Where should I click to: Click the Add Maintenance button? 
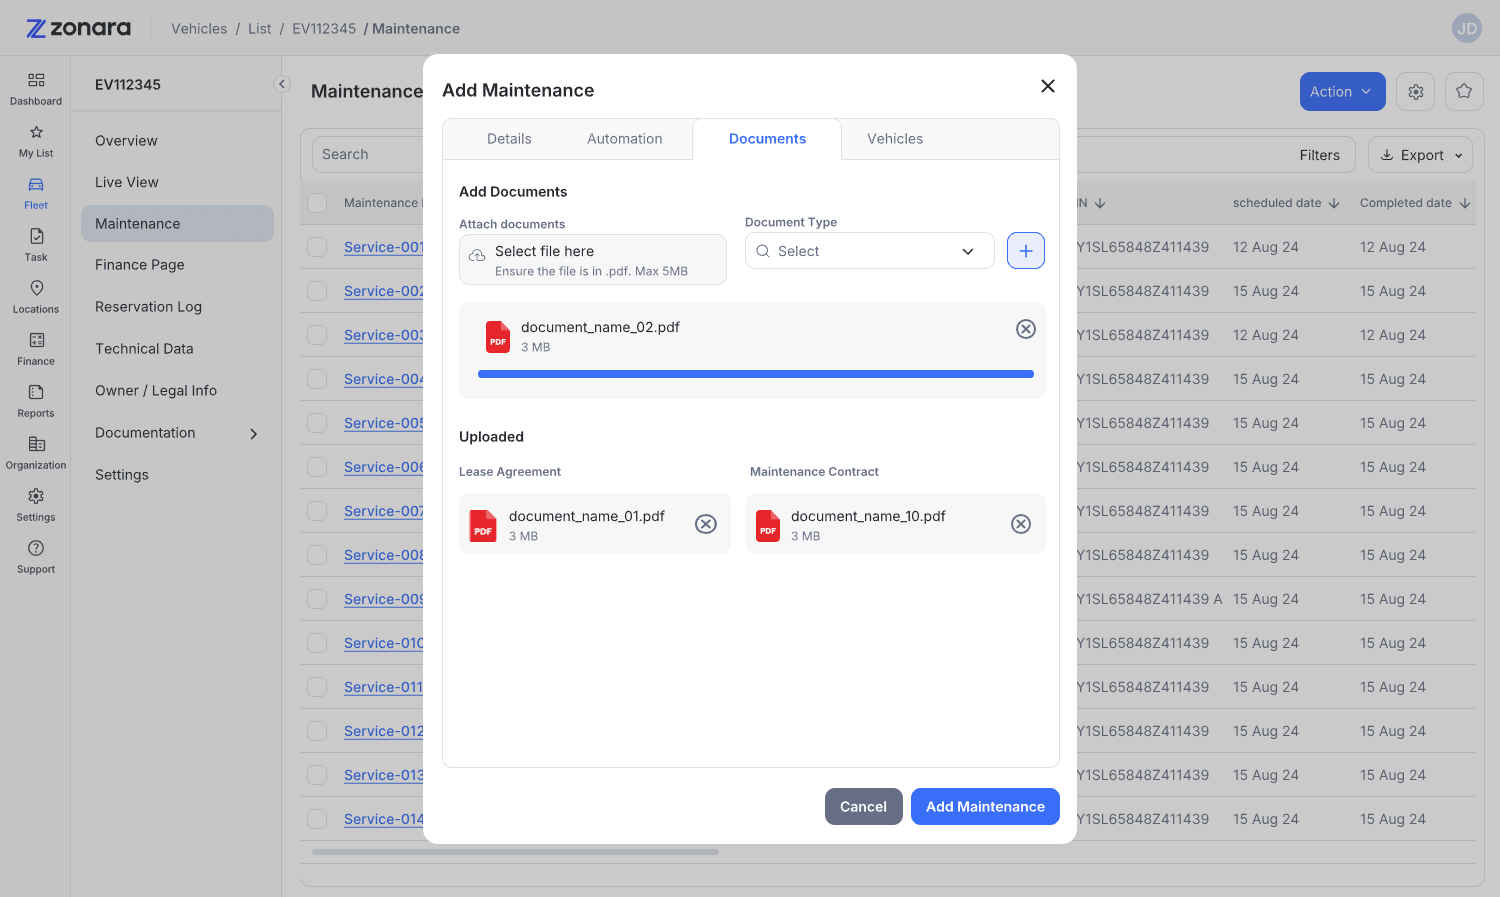pos(985,807)
